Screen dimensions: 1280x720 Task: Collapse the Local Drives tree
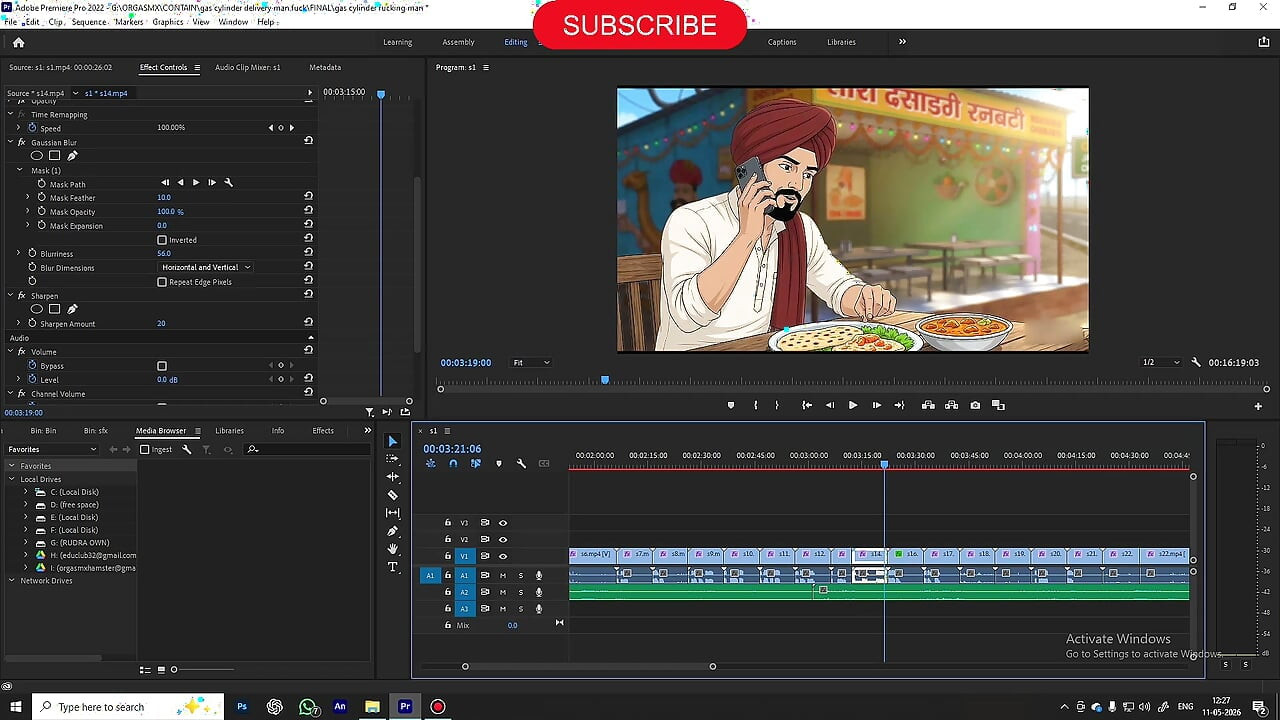click(12, 479)
